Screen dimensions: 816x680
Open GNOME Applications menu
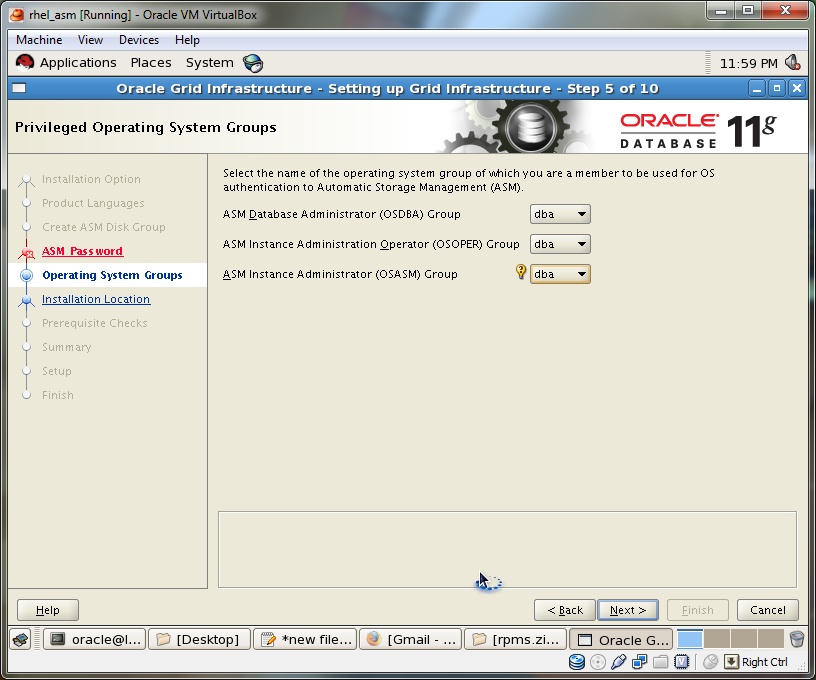point(78,63)
